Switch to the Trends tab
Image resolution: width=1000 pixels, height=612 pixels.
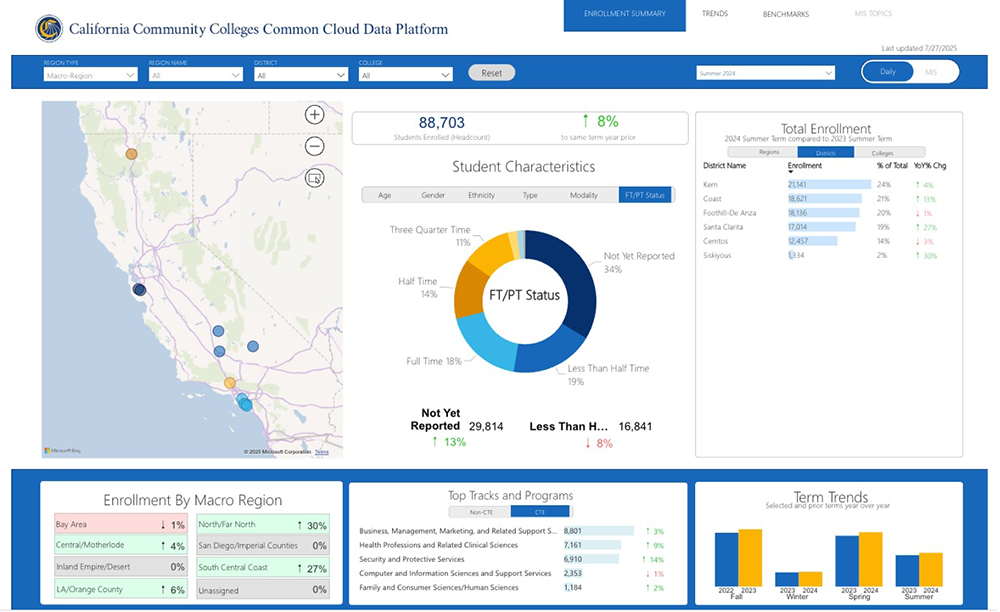[714, 14]
